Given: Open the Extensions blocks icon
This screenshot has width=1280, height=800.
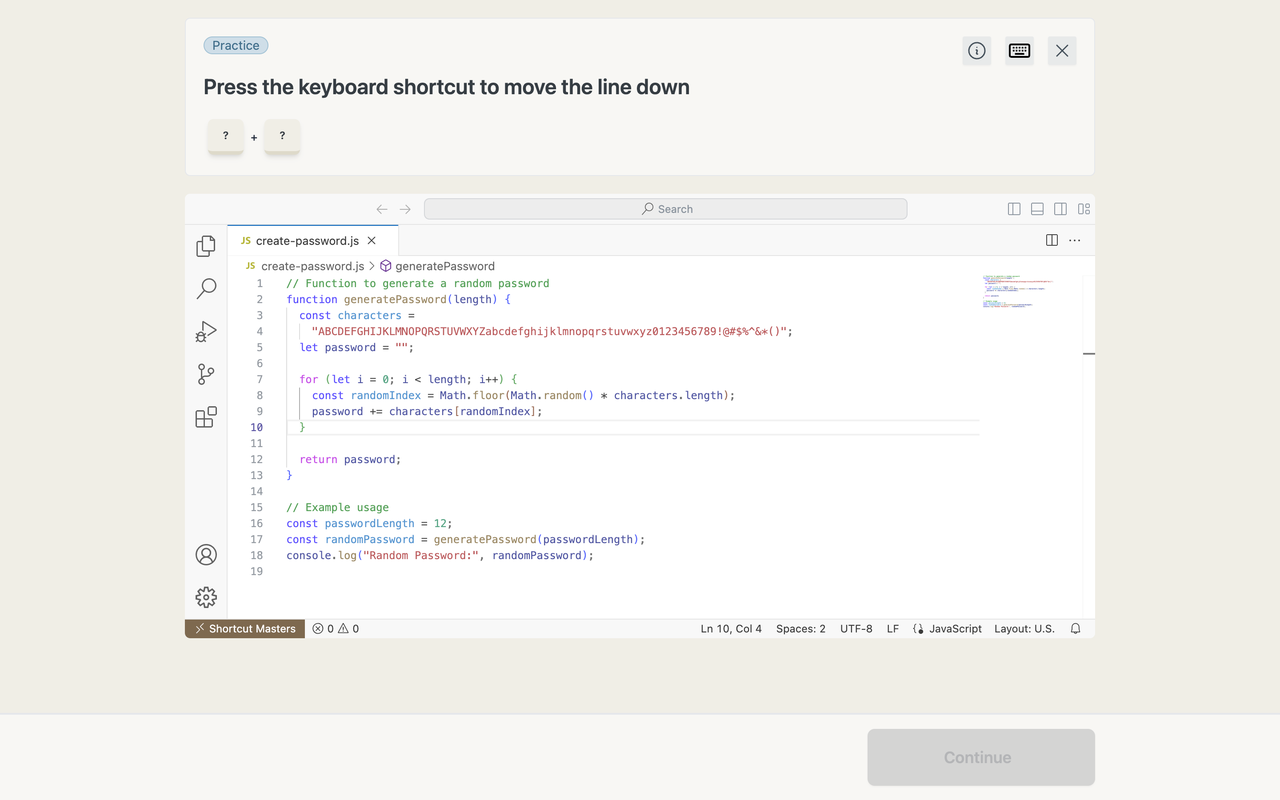Looking at the screenshot, I should coord(206,417).
